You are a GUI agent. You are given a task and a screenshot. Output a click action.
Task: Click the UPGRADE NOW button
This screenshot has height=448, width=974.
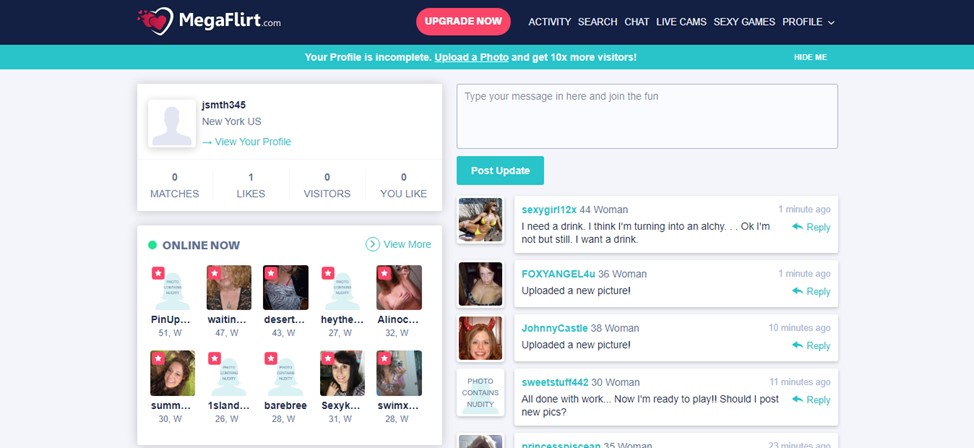coord(463,22)
